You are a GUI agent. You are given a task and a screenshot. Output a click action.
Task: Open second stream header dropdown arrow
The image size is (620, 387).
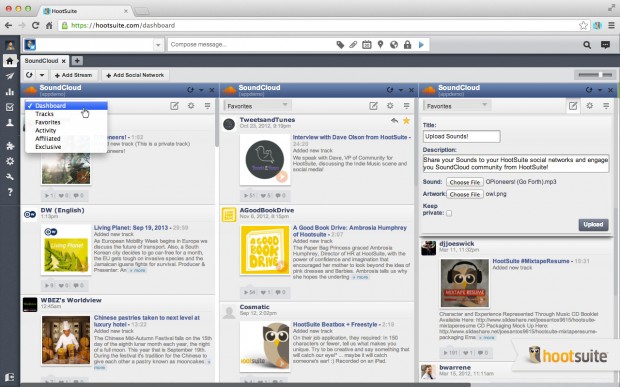tap(401, 90)
